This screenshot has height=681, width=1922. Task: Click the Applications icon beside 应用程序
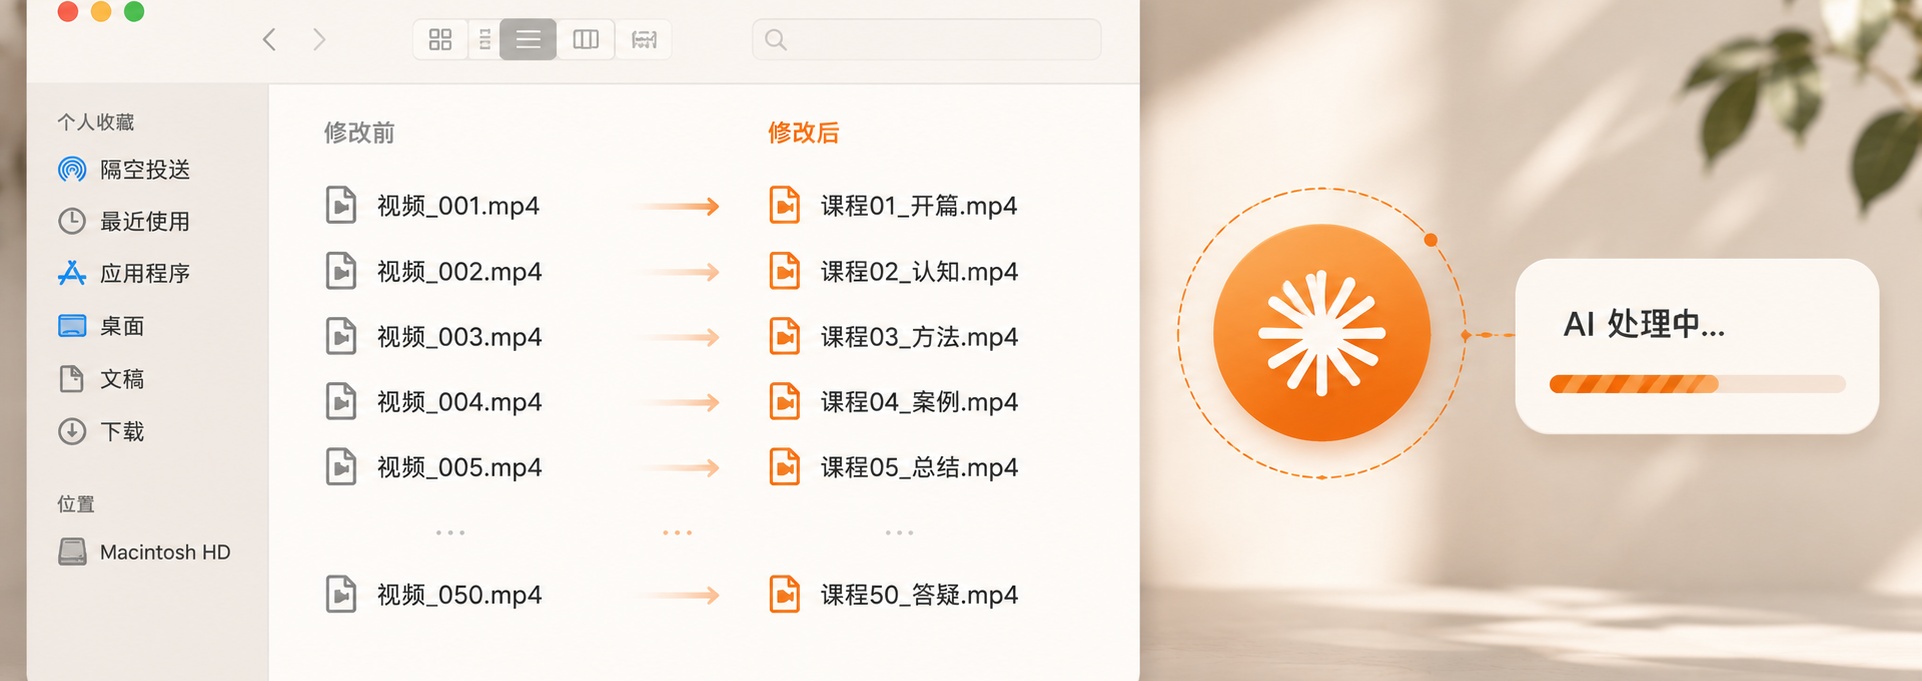coord(72,273)
